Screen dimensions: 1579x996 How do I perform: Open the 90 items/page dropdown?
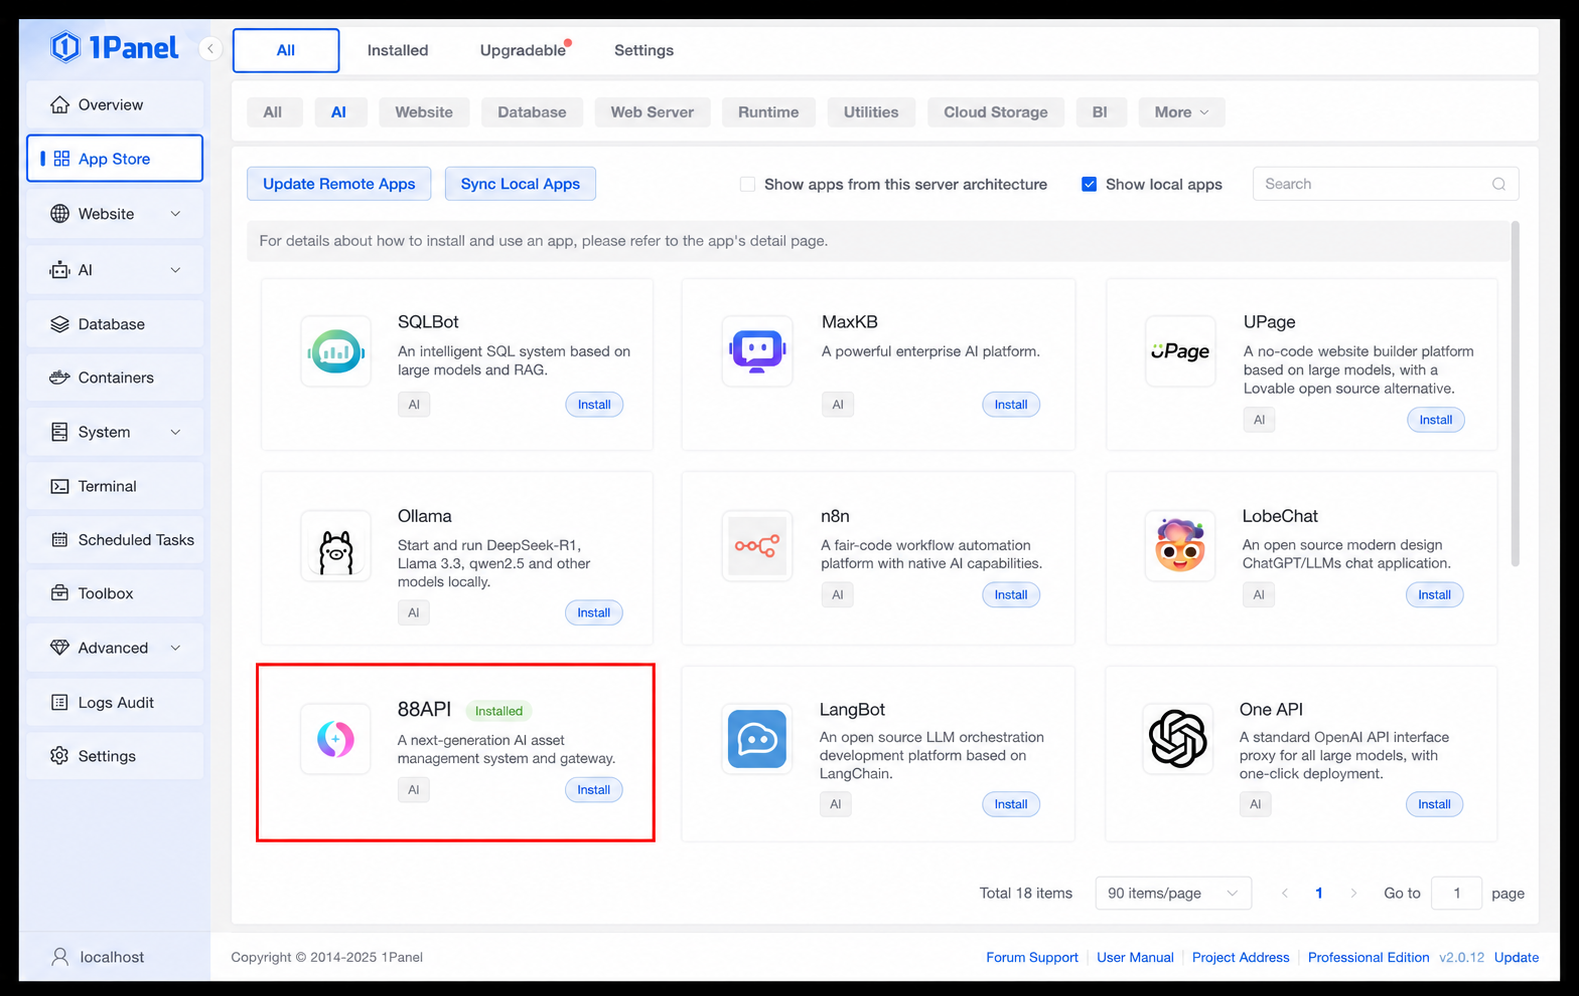point(1173,893)
